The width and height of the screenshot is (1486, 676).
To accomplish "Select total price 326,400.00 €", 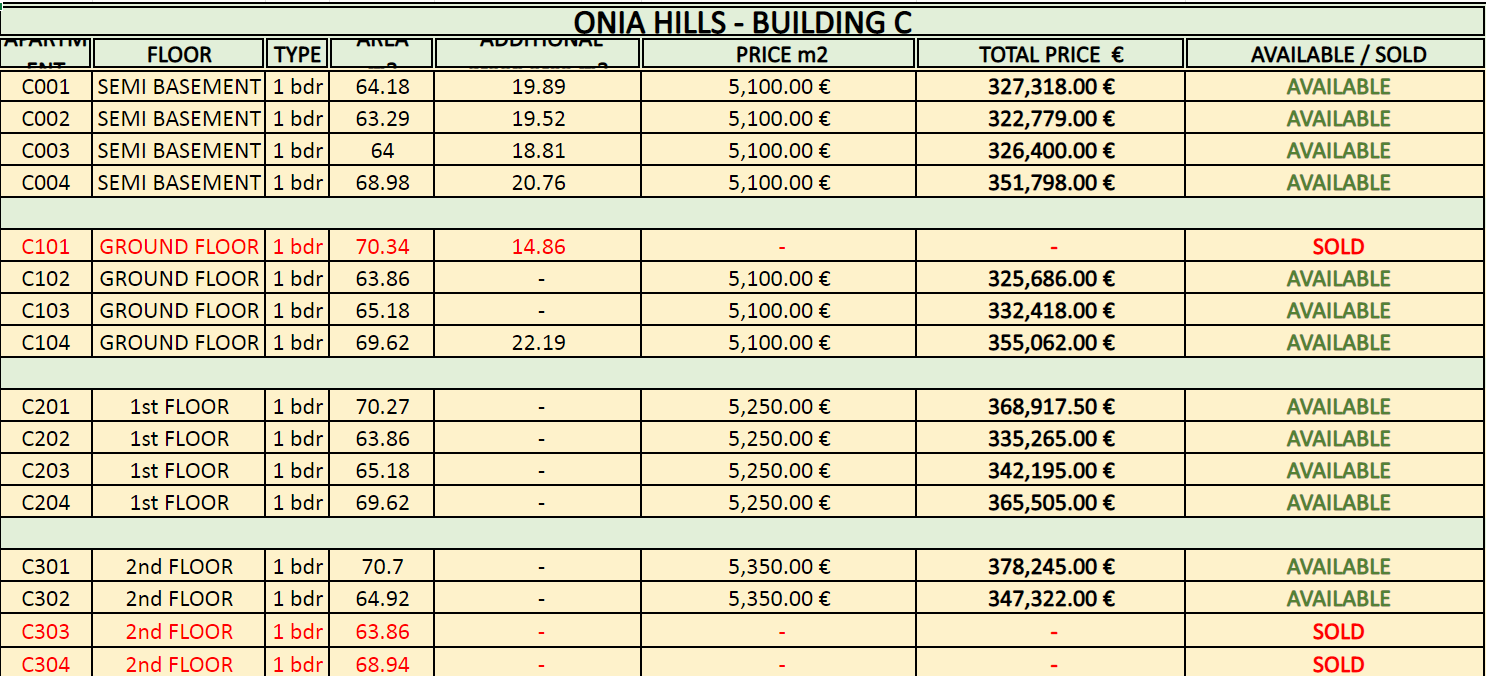I will click(x=1051, y=151).
